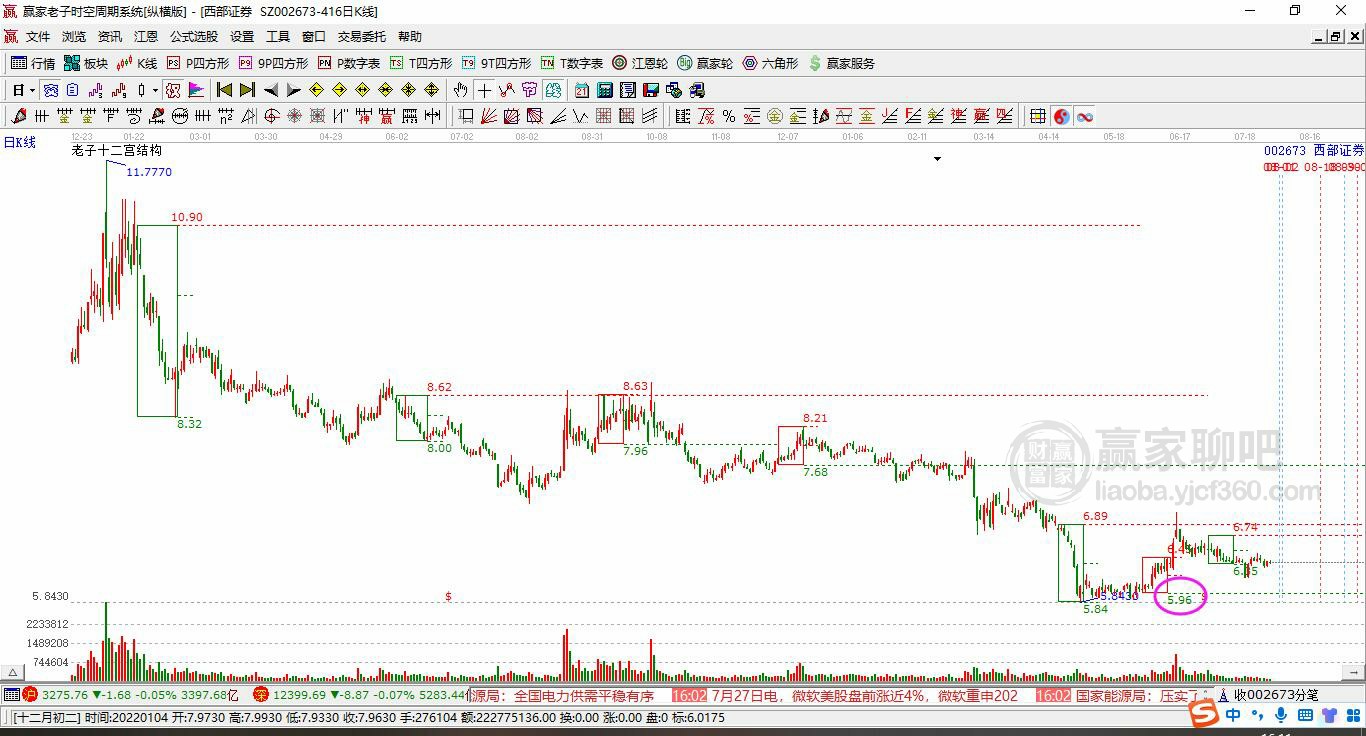The height and width of the screenshot is (736, 1366).
Task: Click the 老子十二宫结构 label
Action: click(x=116, y=151)
